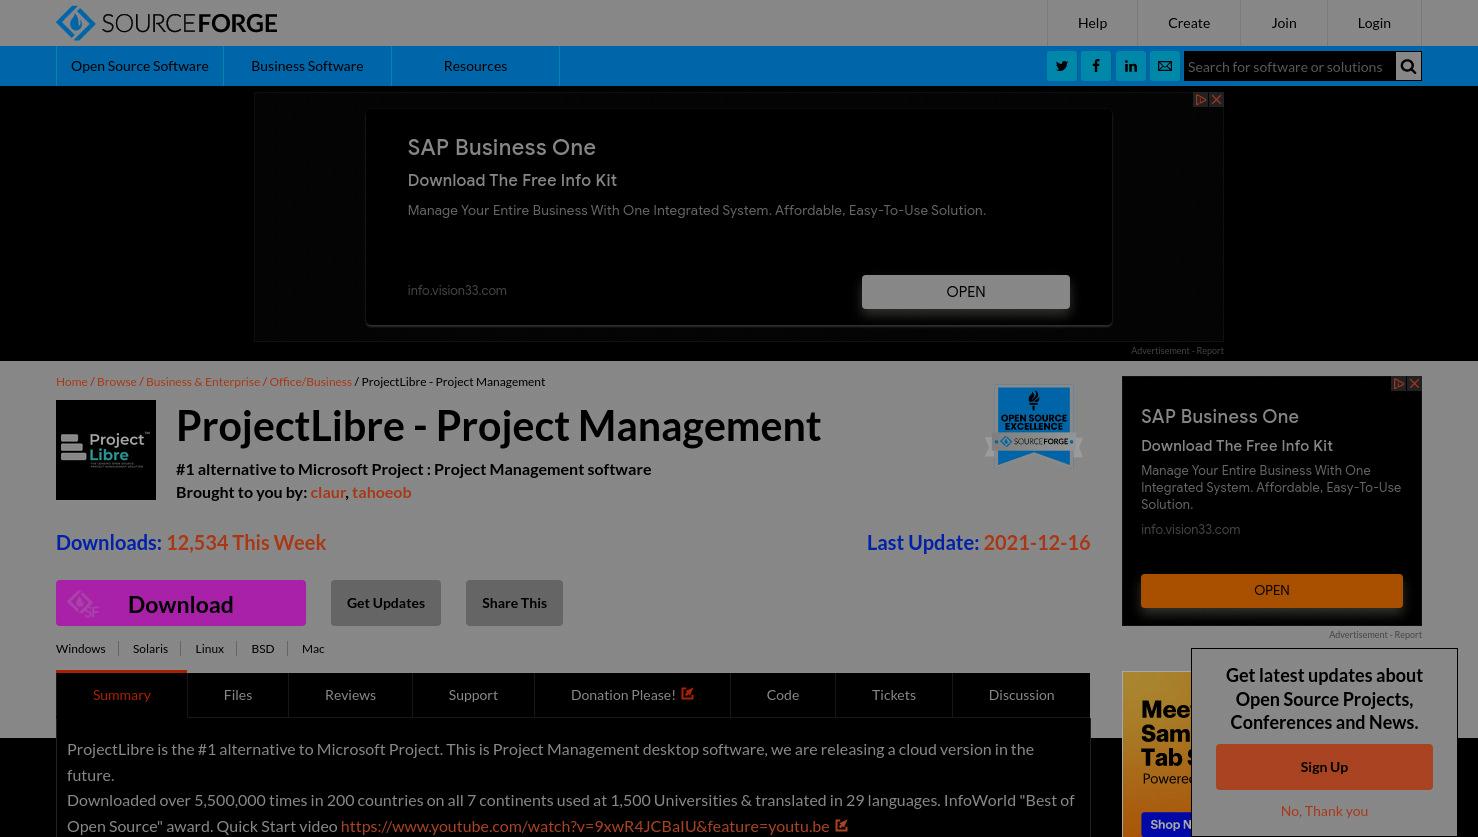Viewport: 1478px width, 837px height.
Task: Open author tahoeob profile link
Action: (381, 492)
